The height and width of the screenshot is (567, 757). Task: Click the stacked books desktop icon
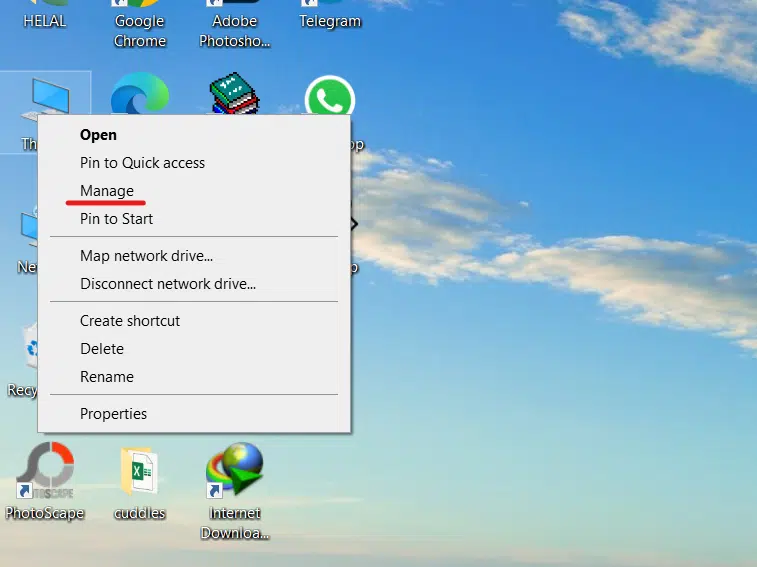pos(235,94)
